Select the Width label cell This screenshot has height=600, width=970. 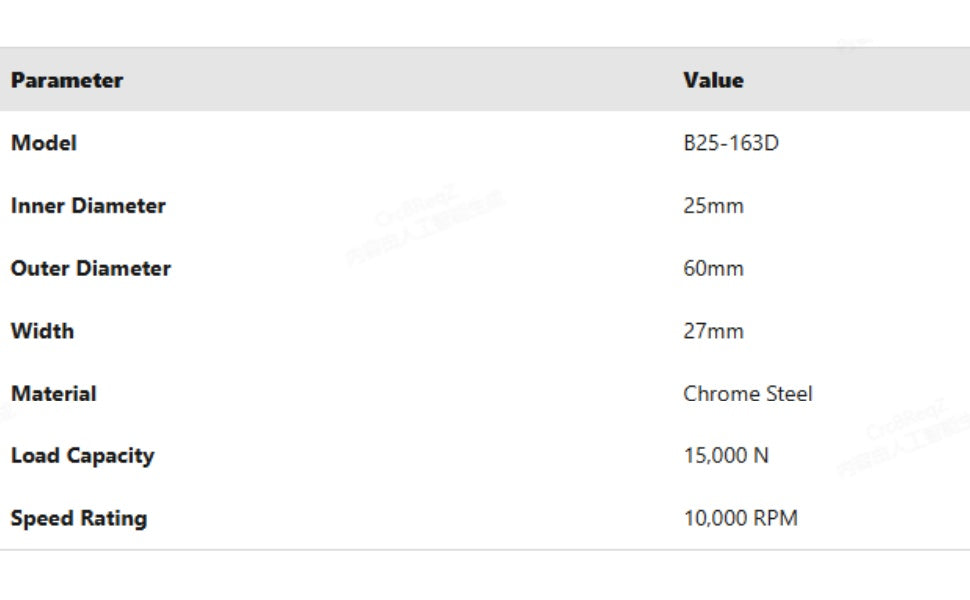(42, 331)
